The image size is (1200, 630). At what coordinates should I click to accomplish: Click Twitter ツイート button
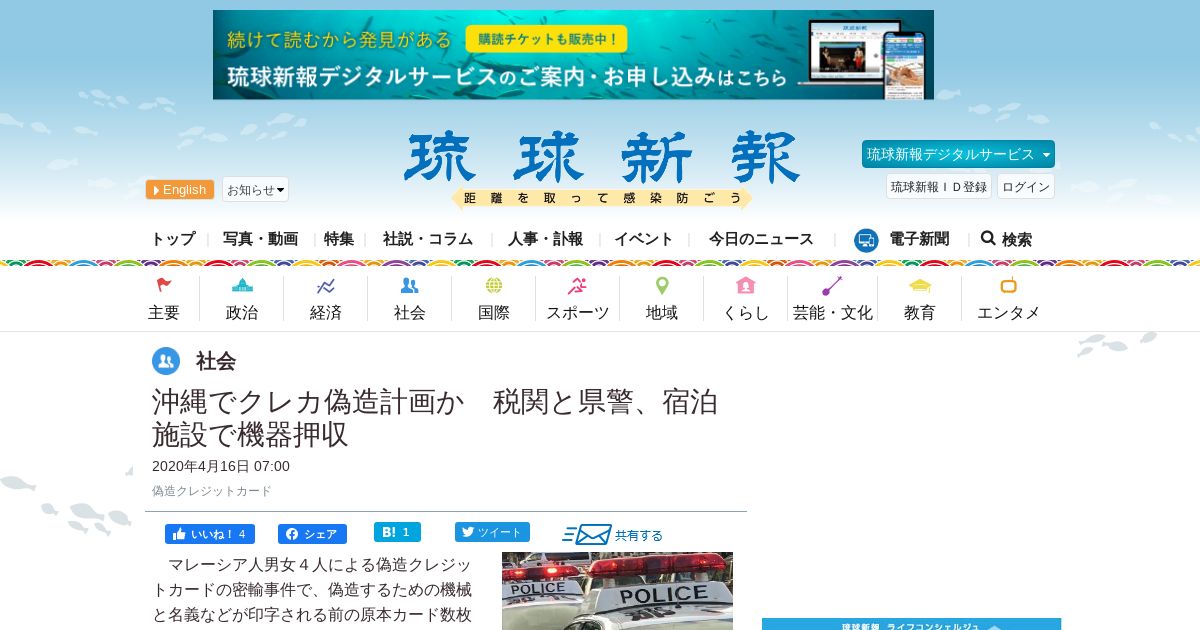click(492, 532)
